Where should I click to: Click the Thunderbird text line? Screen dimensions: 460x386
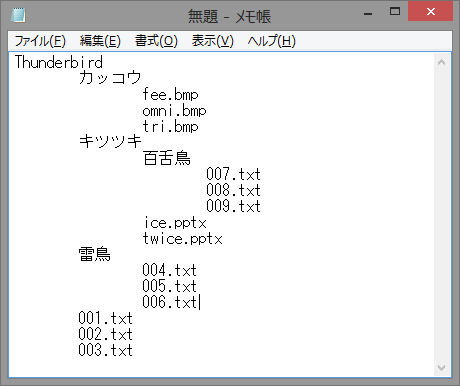59,62
